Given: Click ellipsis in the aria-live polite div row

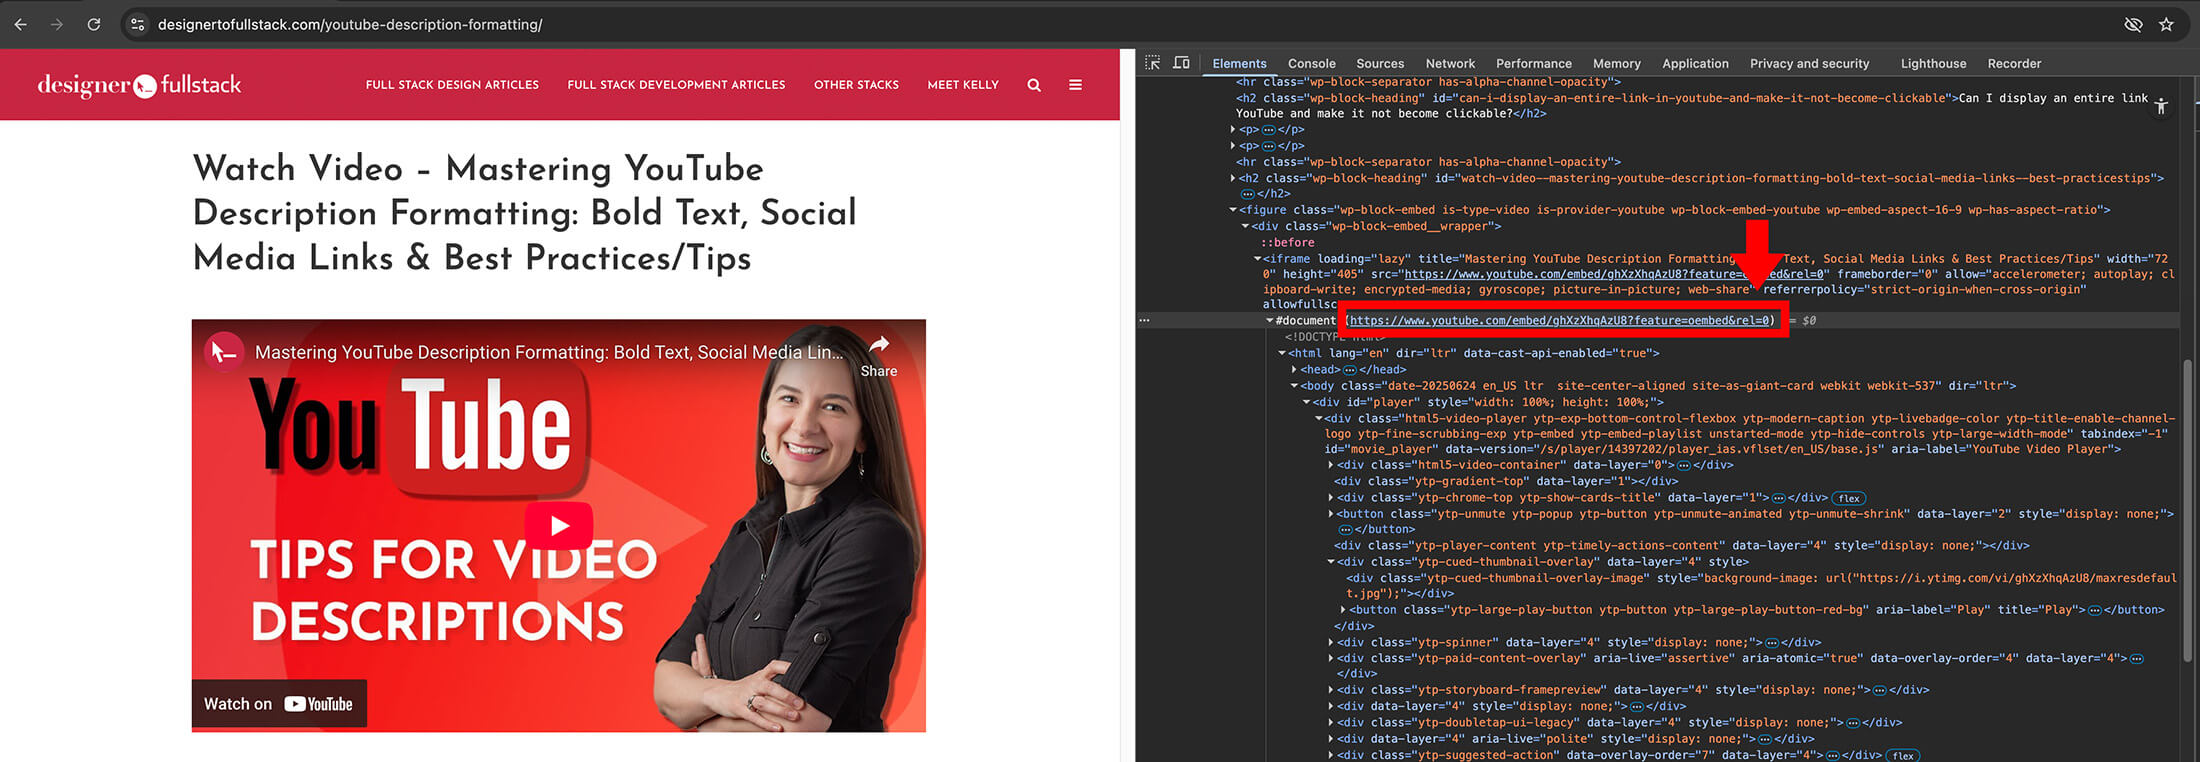Looking at the screenshot, I should (1764, 739).
